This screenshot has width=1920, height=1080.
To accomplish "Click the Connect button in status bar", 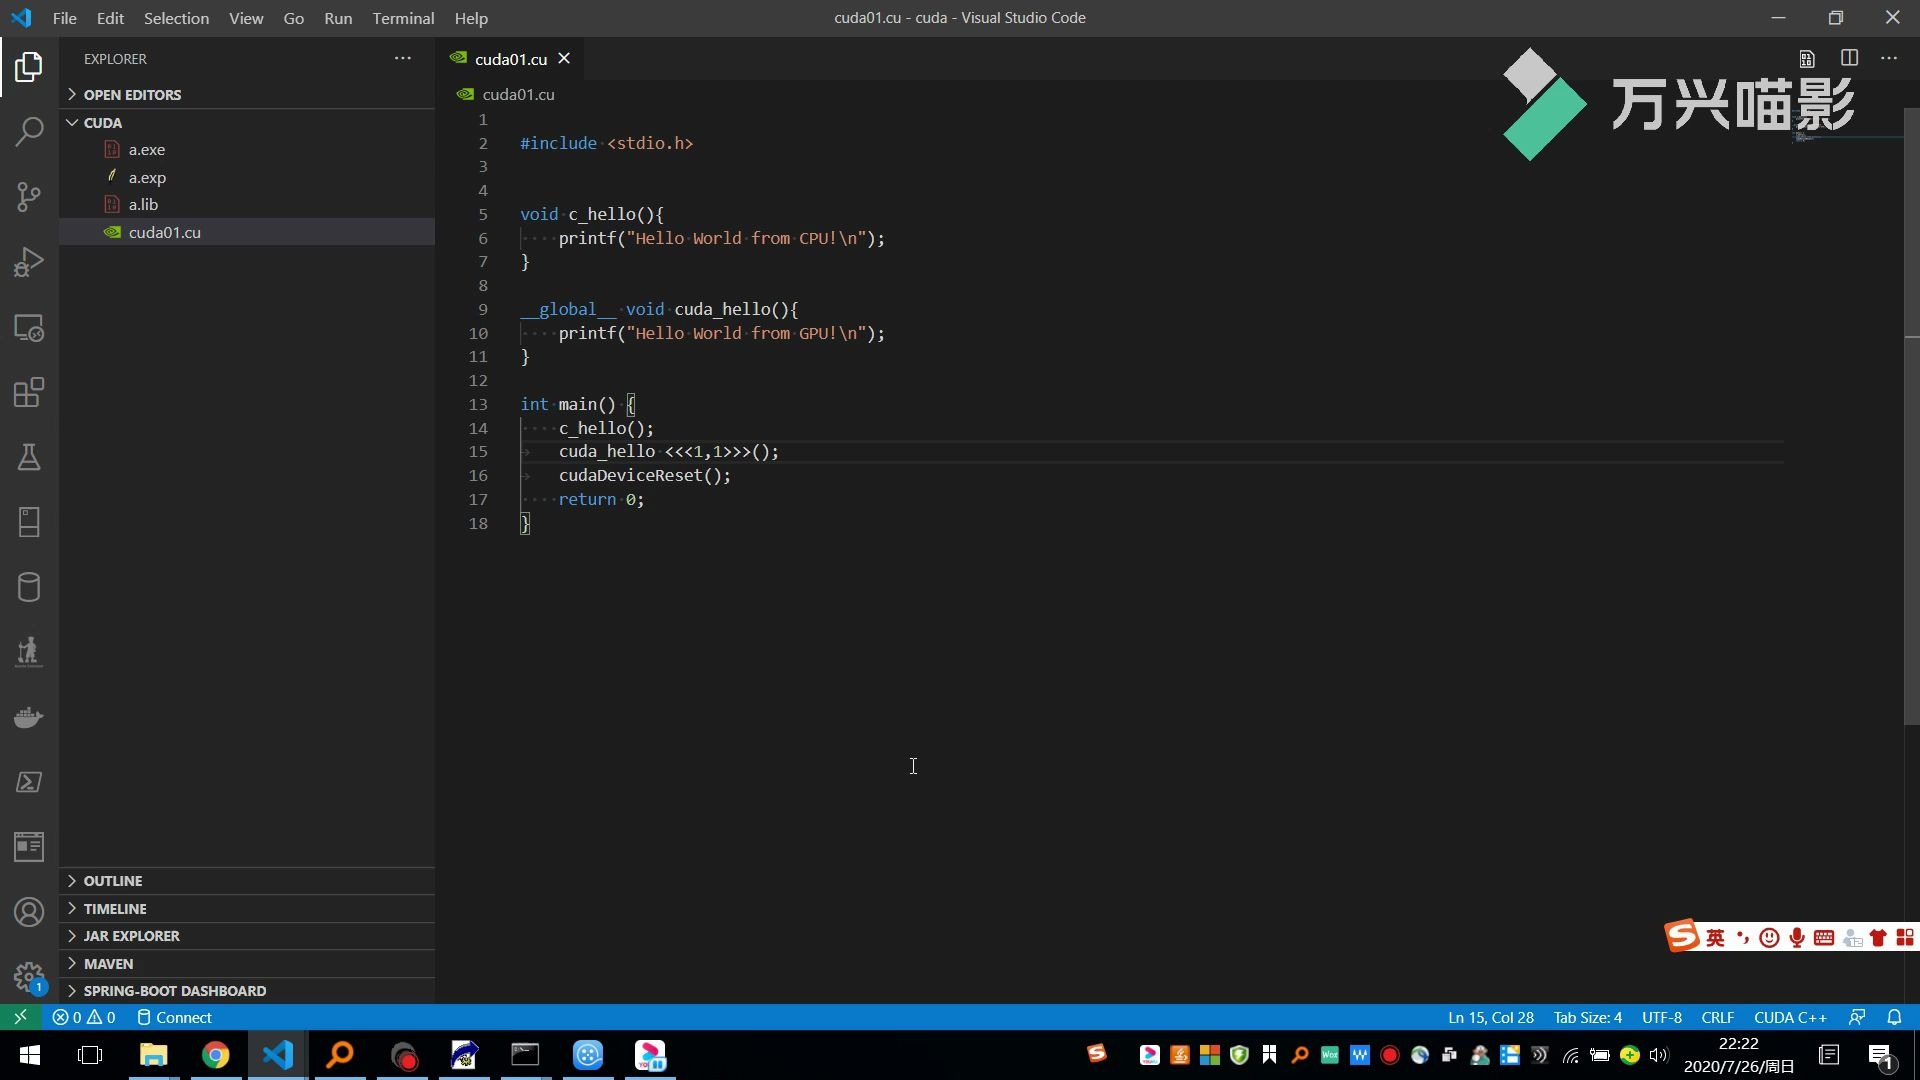I will pyautogui.click(x=174, y=1017).
